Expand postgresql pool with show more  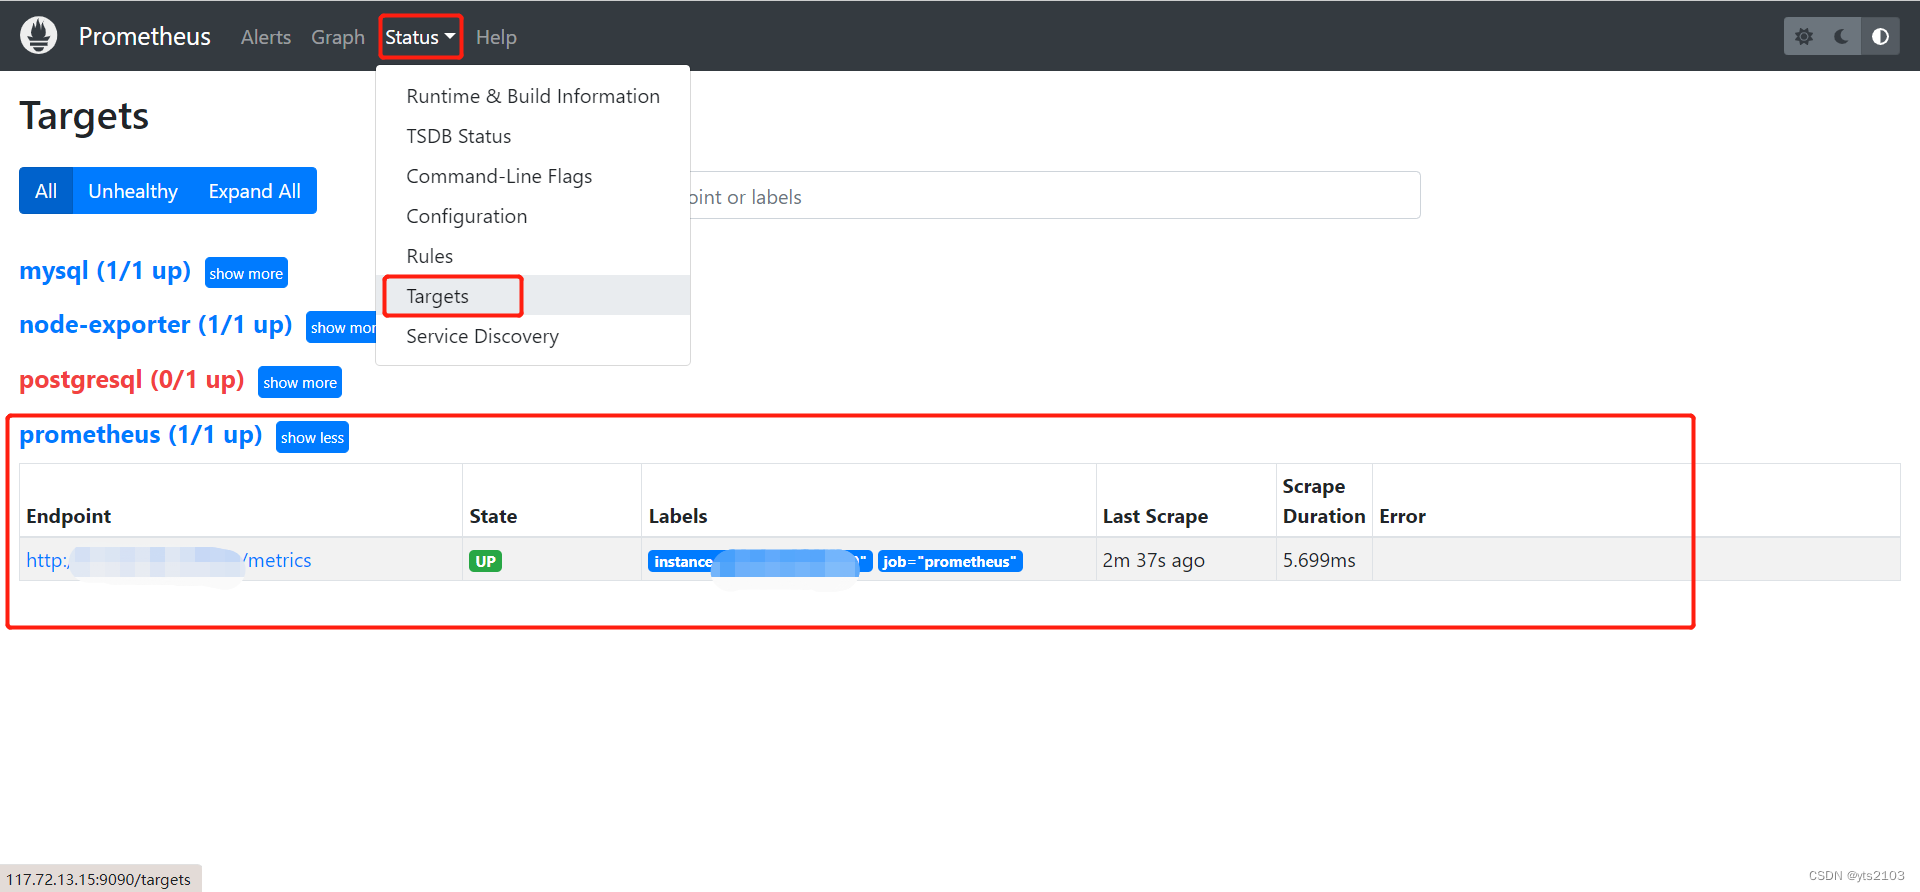(300, 382)
